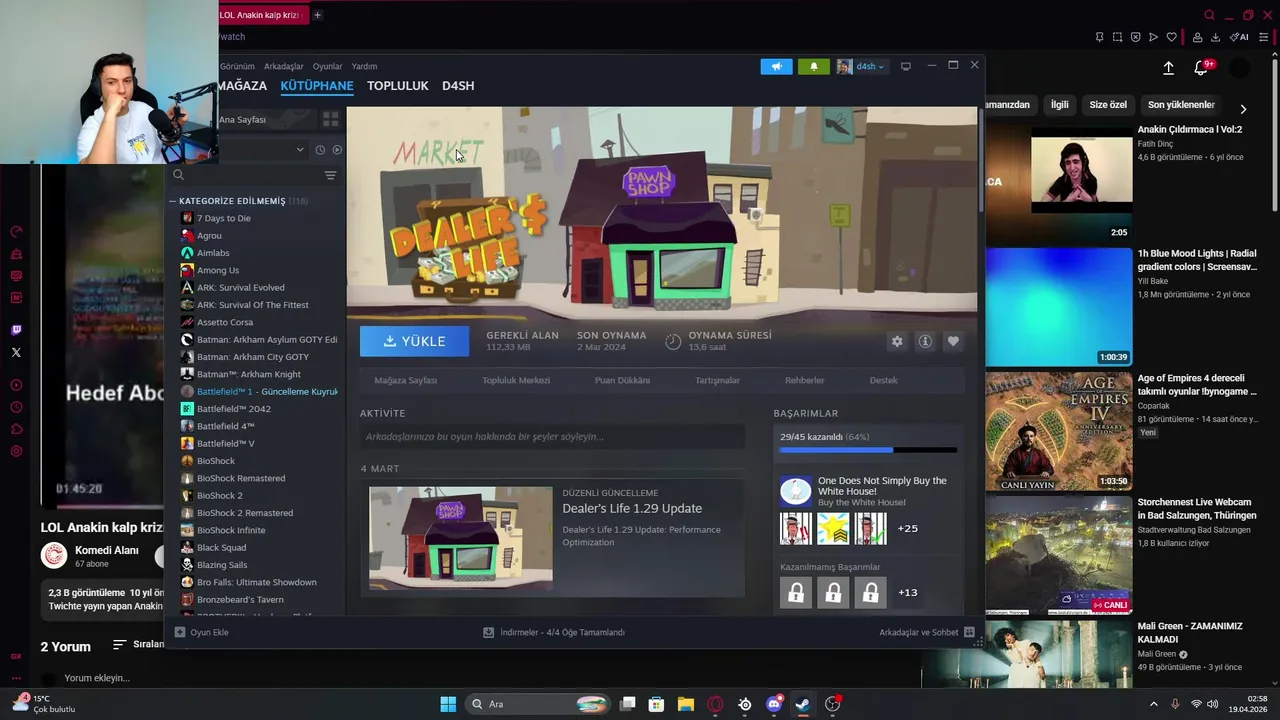
Task: Open the D4SH profile tab
Action: [x=458, y=86]
